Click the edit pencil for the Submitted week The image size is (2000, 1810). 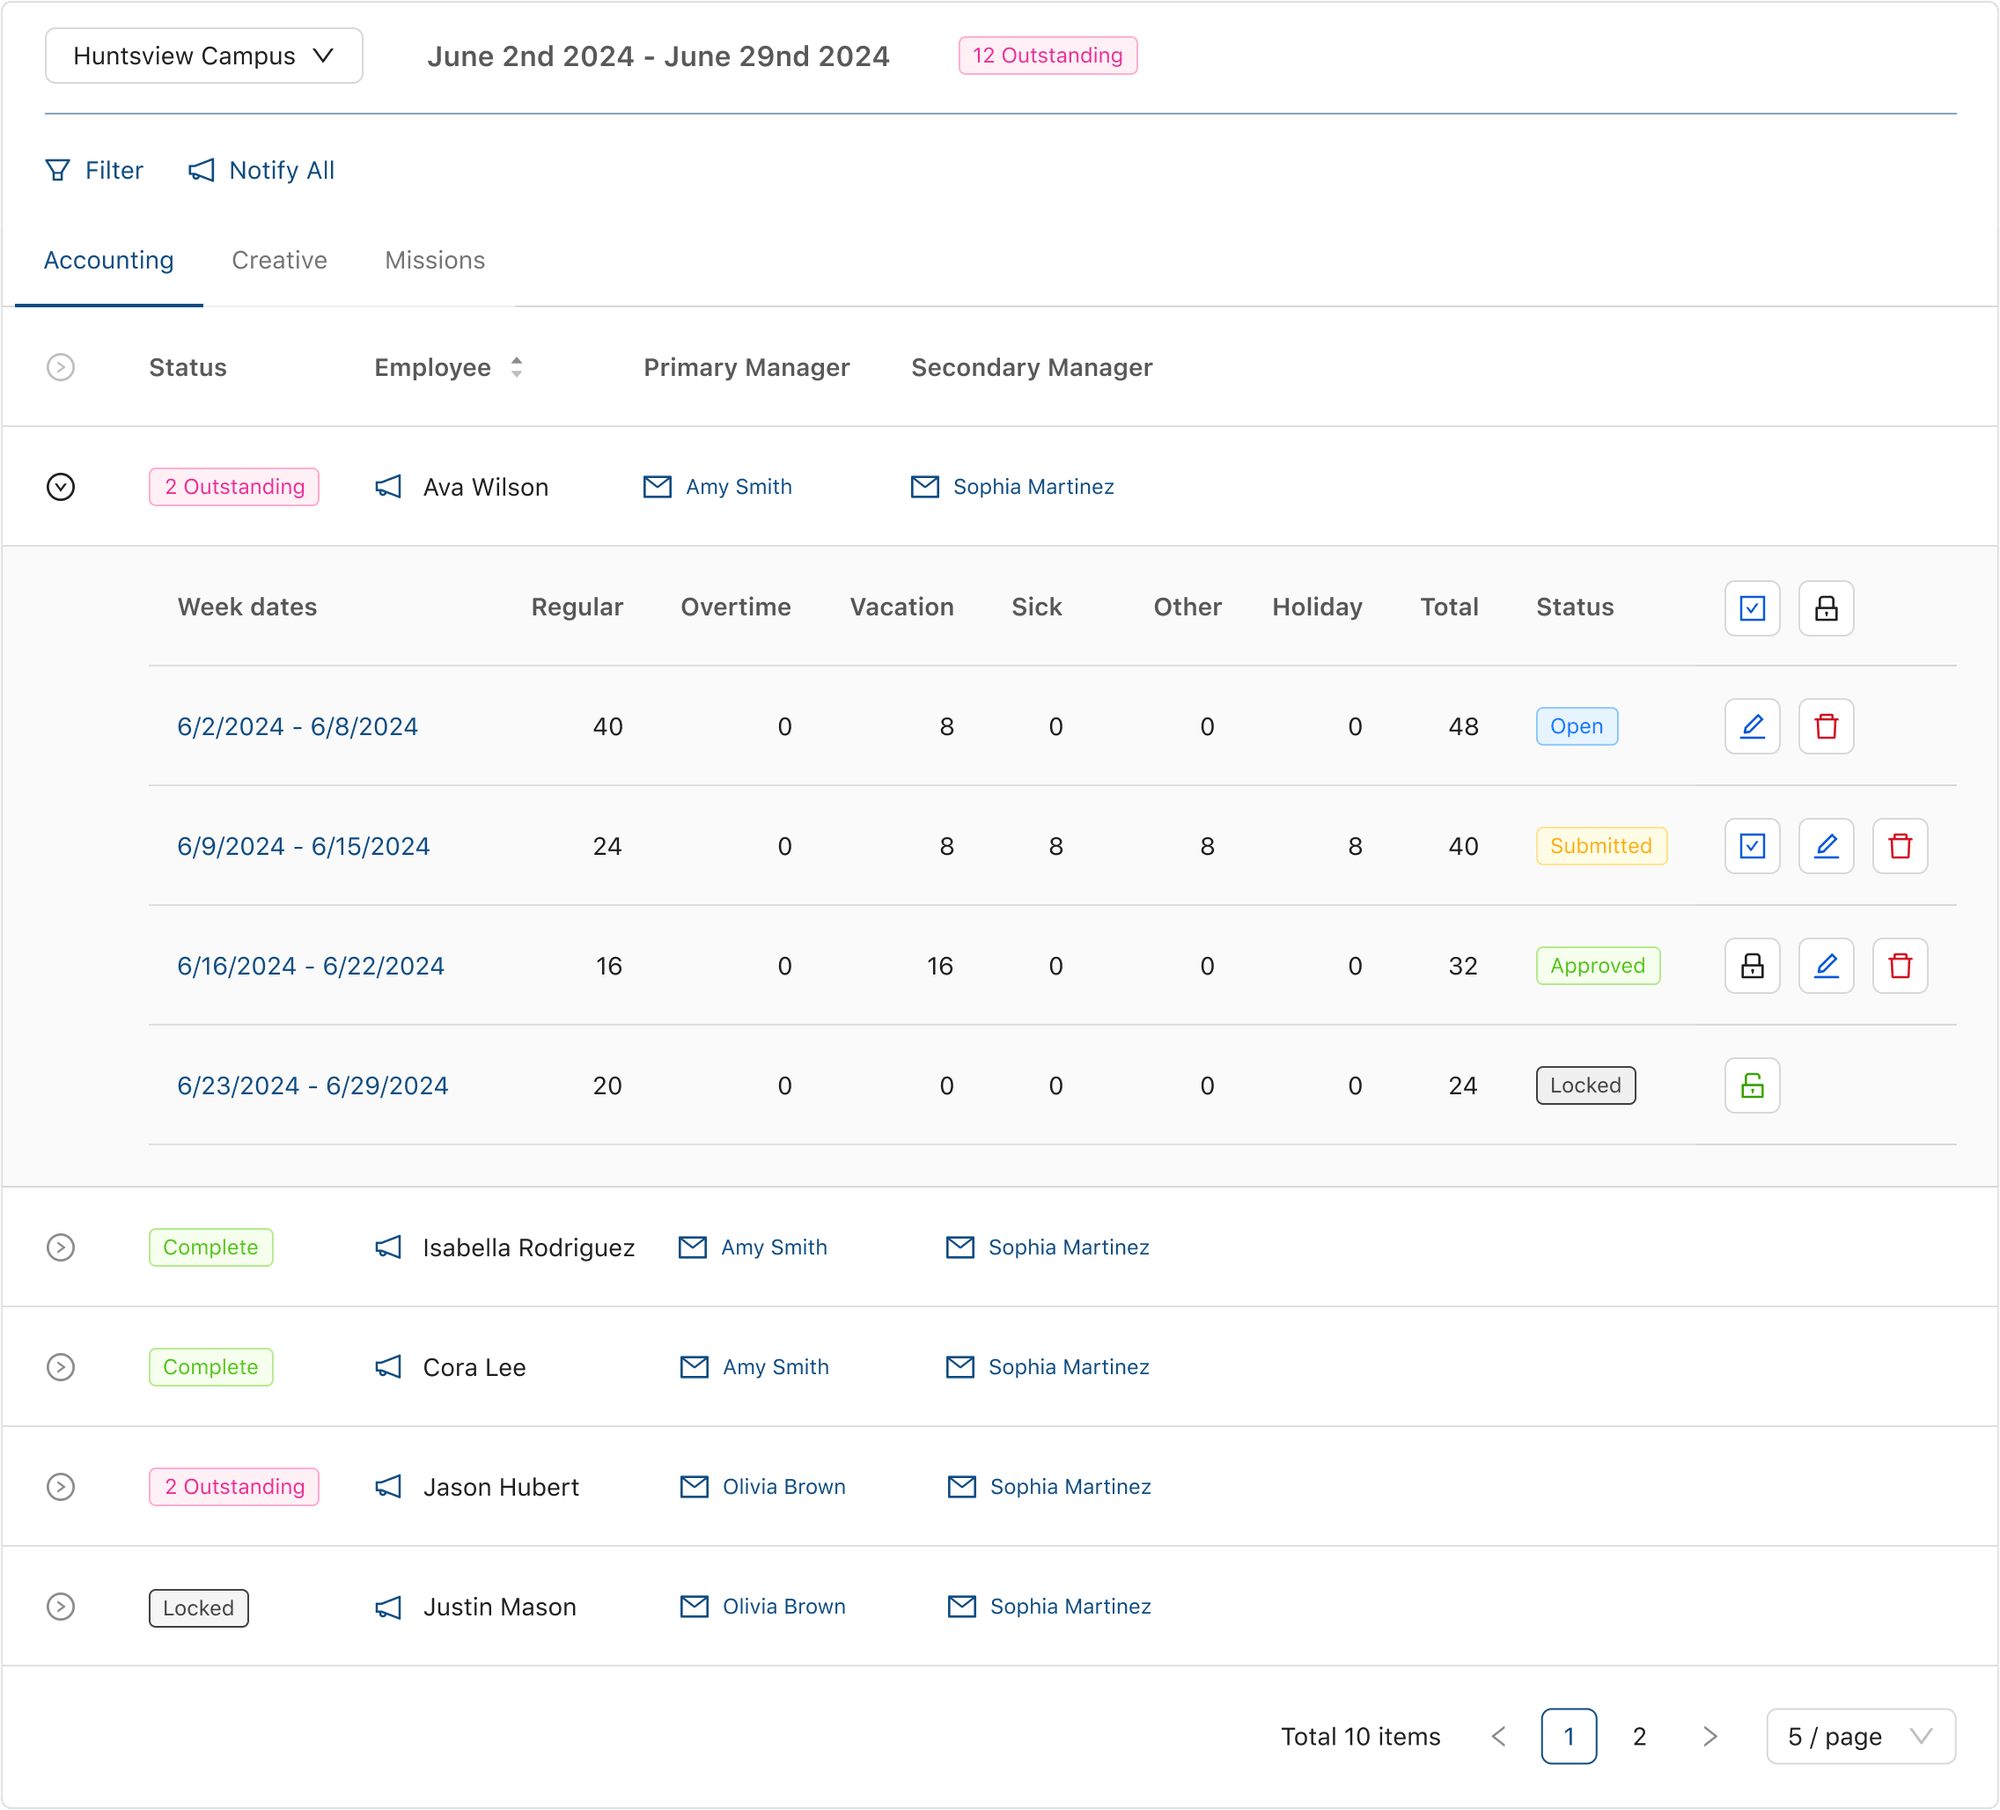pyautogui.click(x=1826, y=847)
